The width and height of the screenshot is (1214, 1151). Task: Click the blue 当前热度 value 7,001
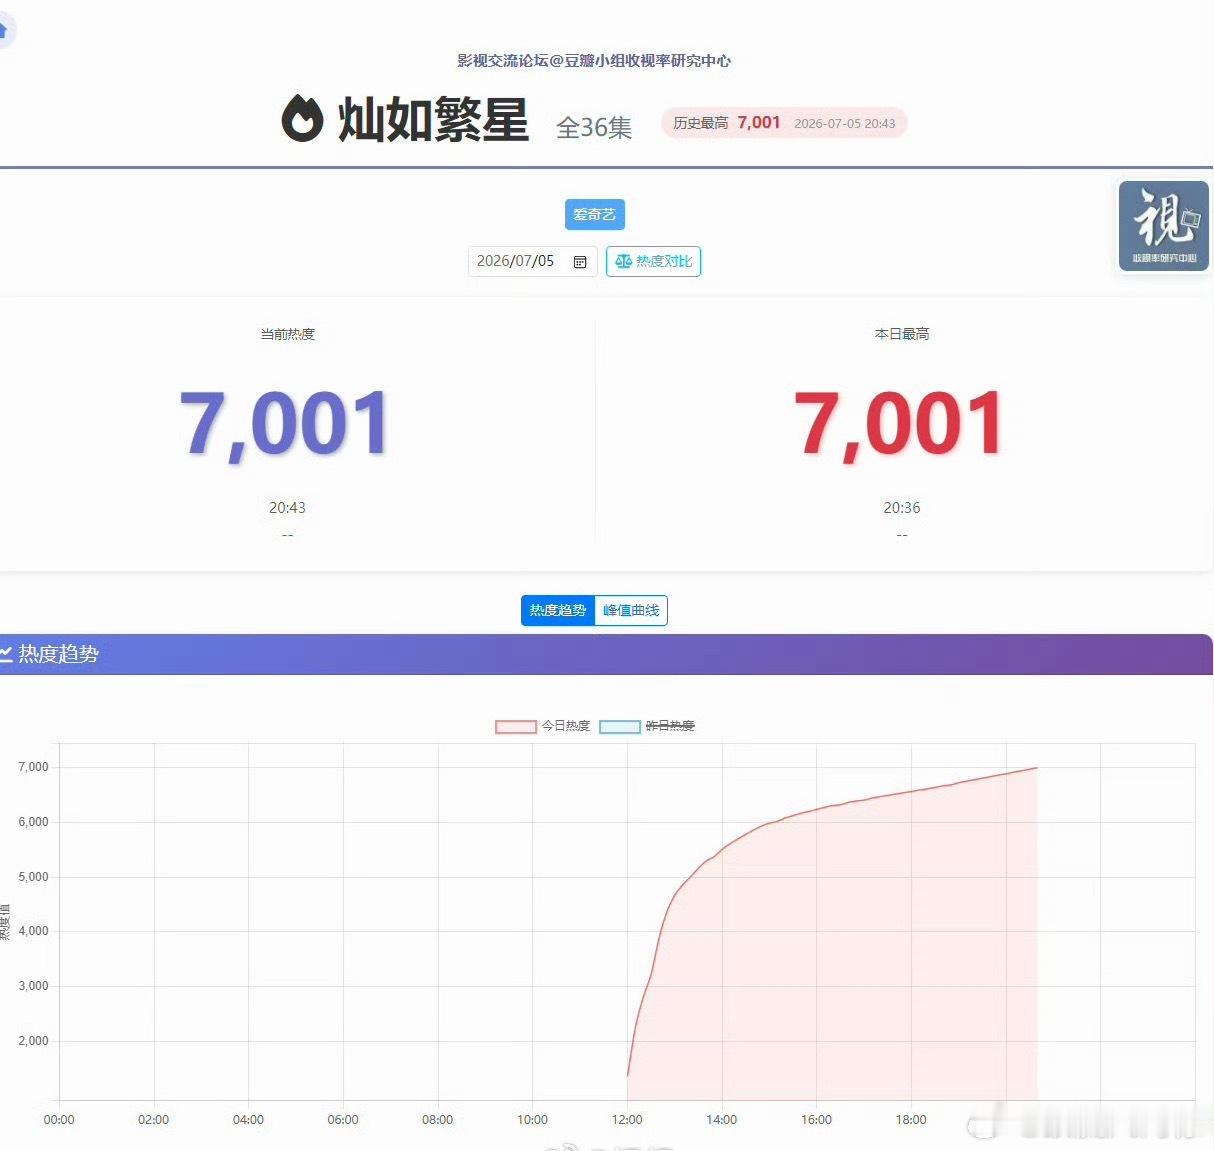pos(286,425)
